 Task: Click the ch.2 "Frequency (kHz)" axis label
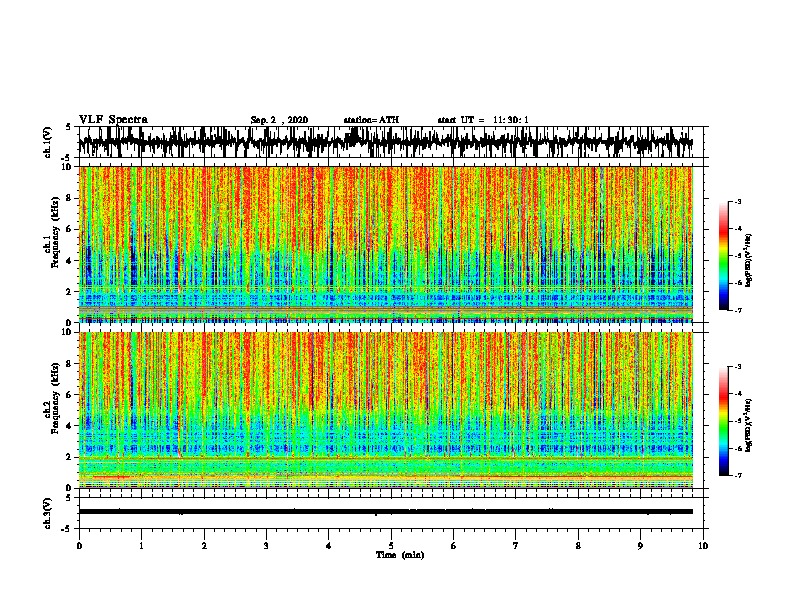pyautogui.click(x=56, y=398)
